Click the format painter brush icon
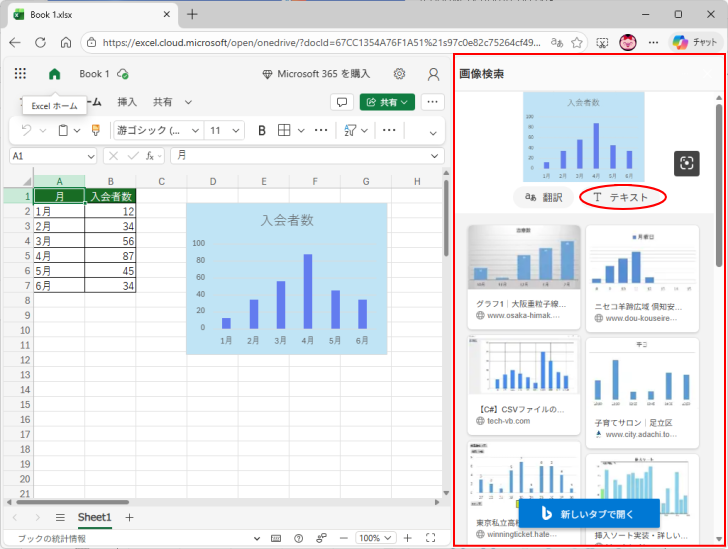 (96, 130)
